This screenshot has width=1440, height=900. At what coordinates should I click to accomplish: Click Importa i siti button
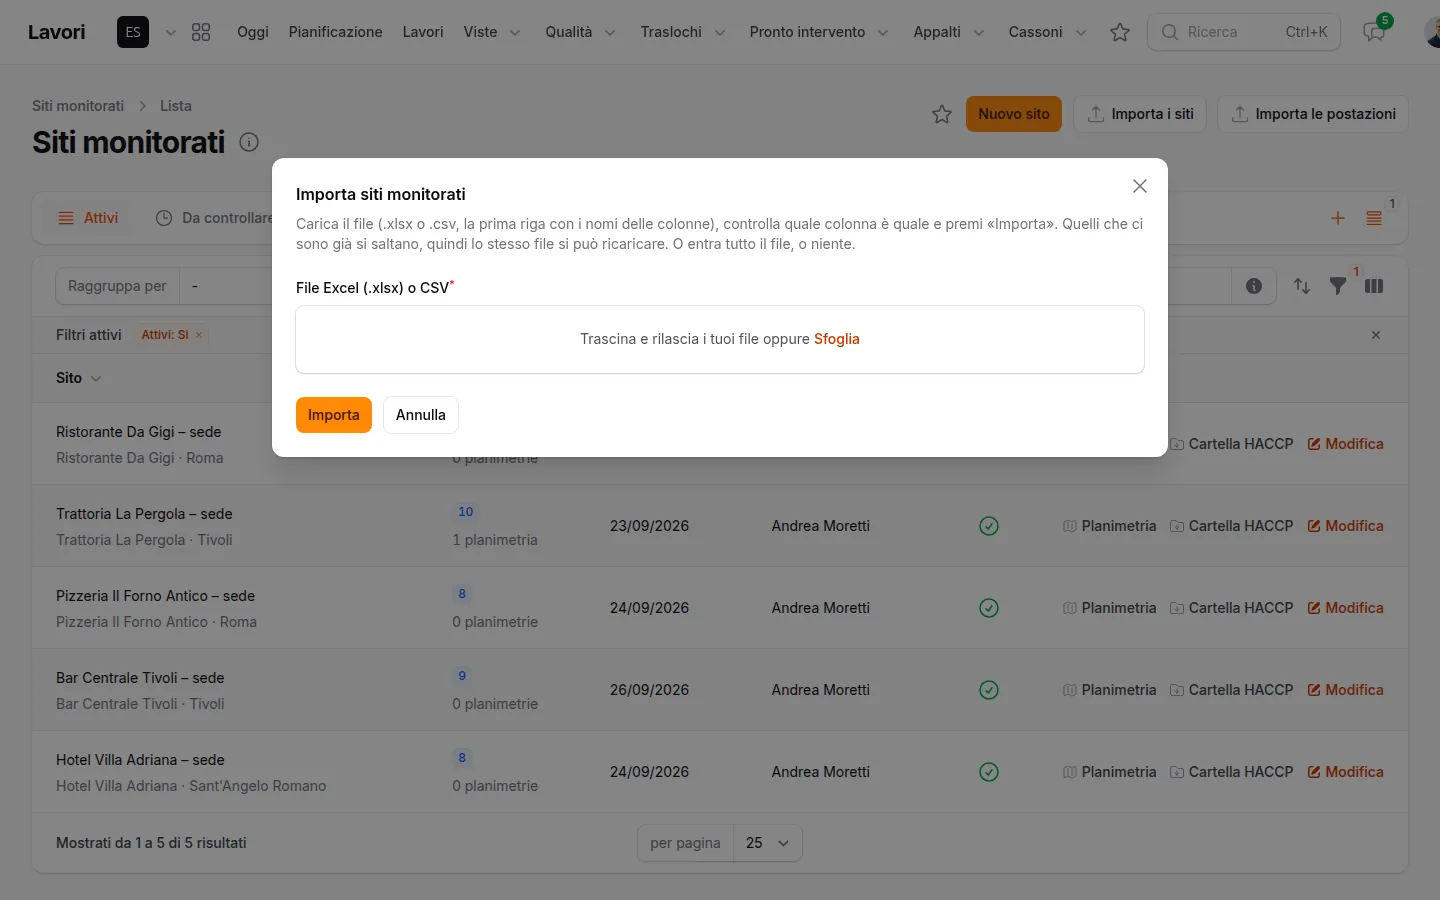click(x=1141, y=114)
